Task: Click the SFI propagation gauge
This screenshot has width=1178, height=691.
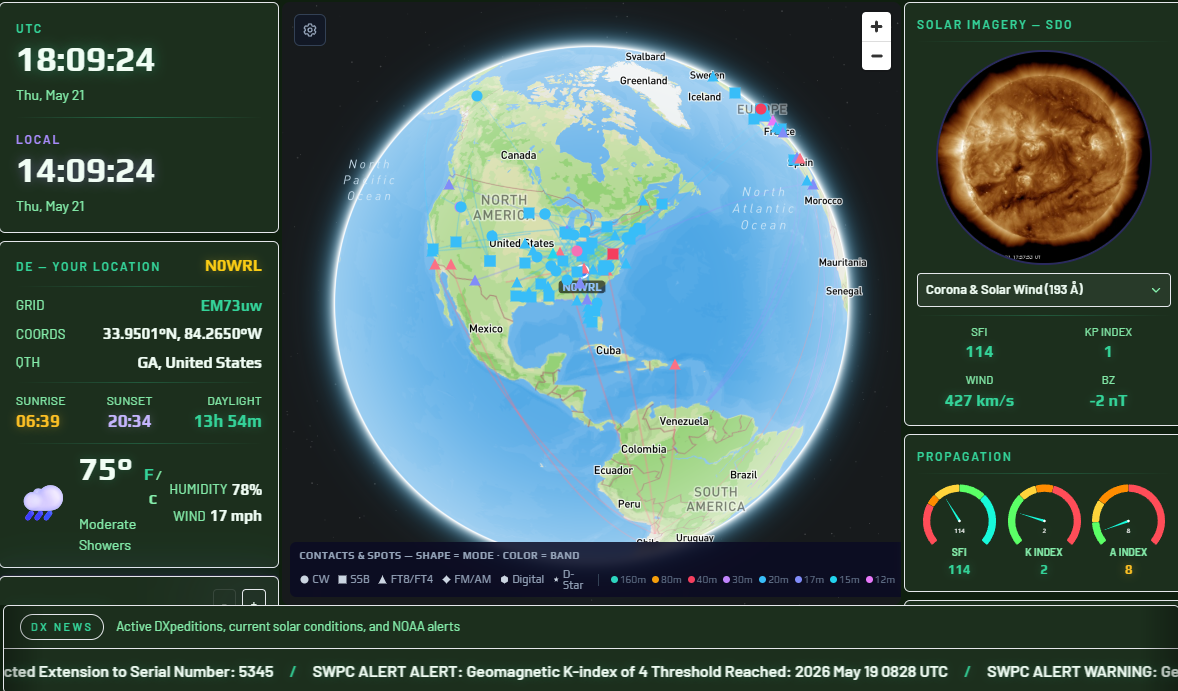Action: coord(959,515)
